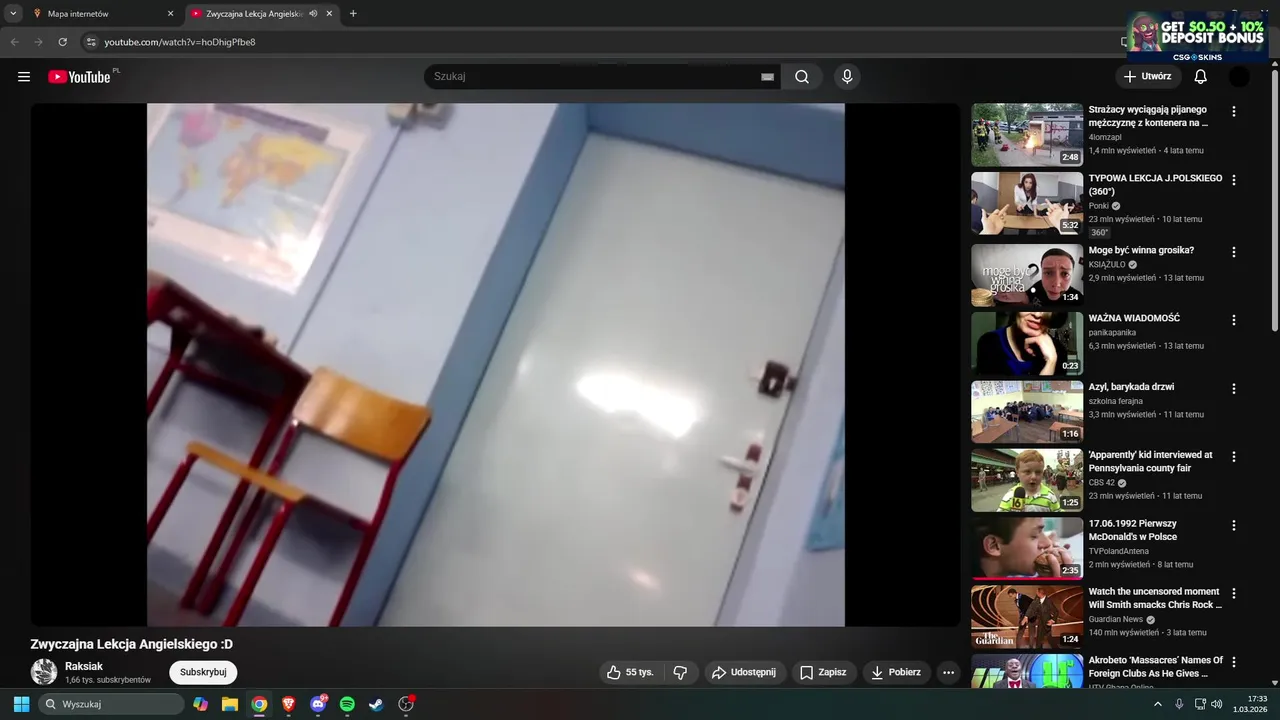The width and height of the screenshot is (1280, 720).
Task: Click the search magnifier button
Action: point(802,77)
